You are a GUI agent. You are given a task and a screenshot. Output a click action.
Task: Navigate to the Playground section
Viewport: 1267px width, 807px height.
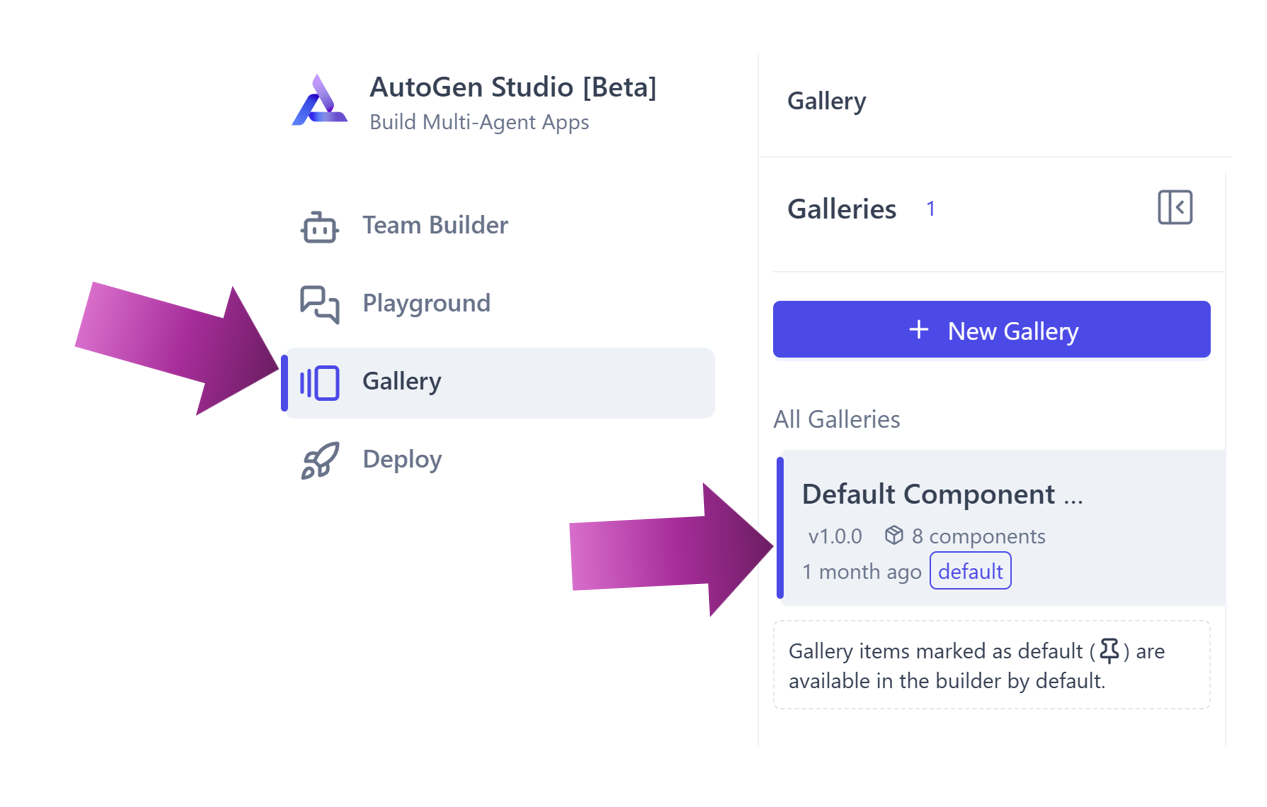426,303
